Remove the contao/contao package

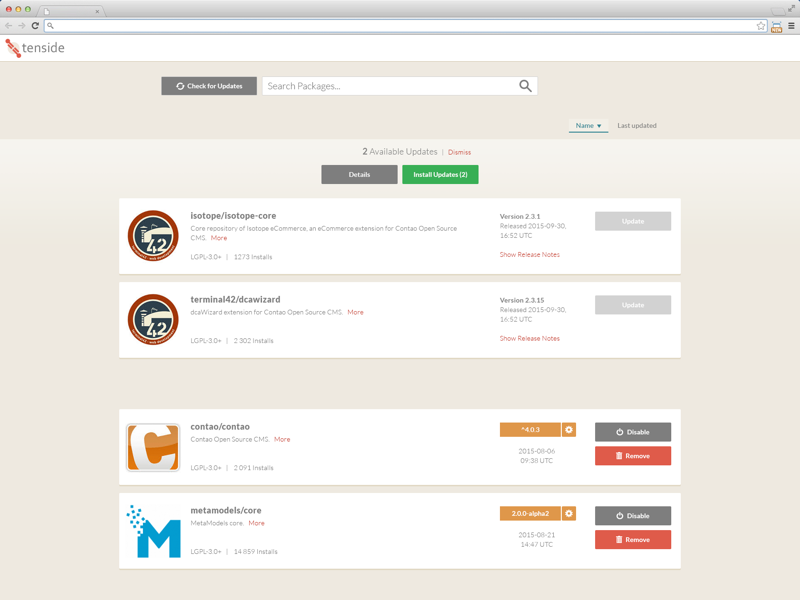(x=633, y=456)
